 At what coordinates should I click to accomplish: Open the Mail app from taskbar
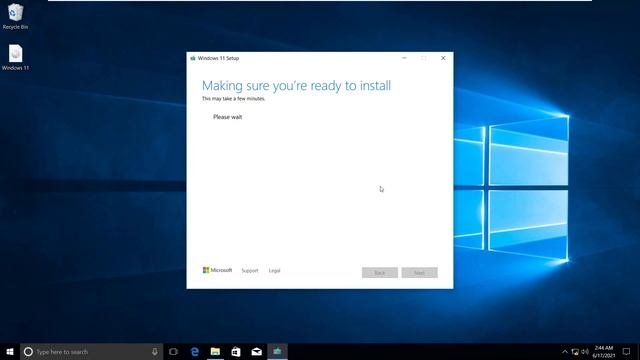pyautogui.click(x=256, y=351)
